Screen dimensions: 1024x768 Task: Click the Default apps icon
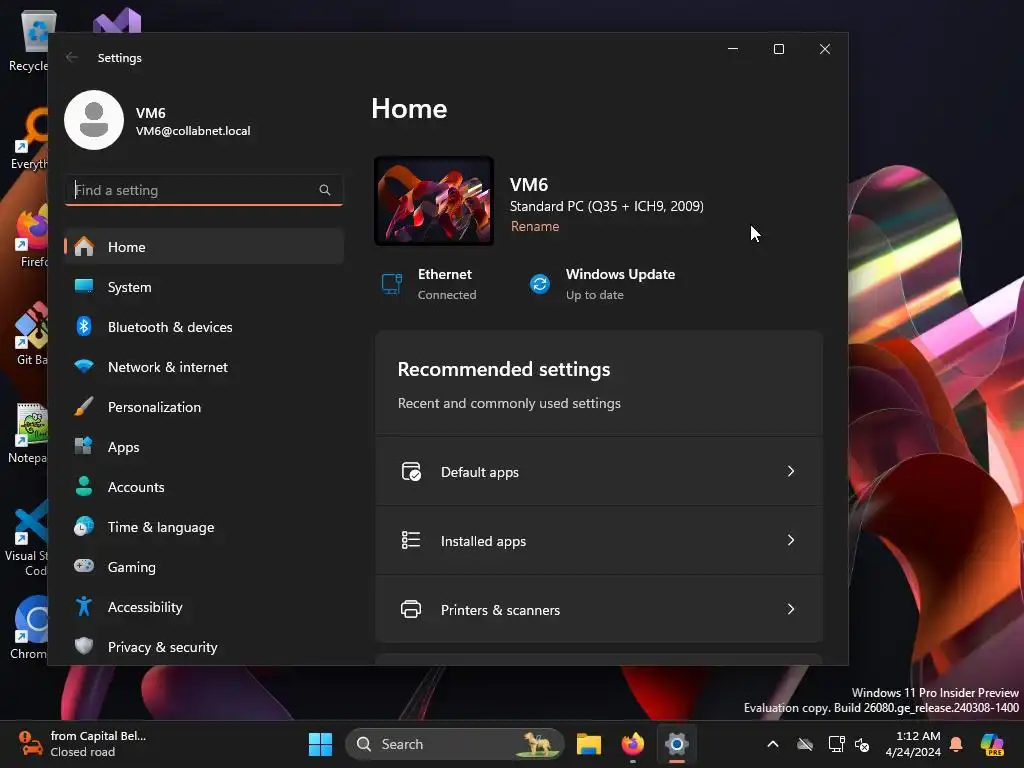(x=411, y=472)
